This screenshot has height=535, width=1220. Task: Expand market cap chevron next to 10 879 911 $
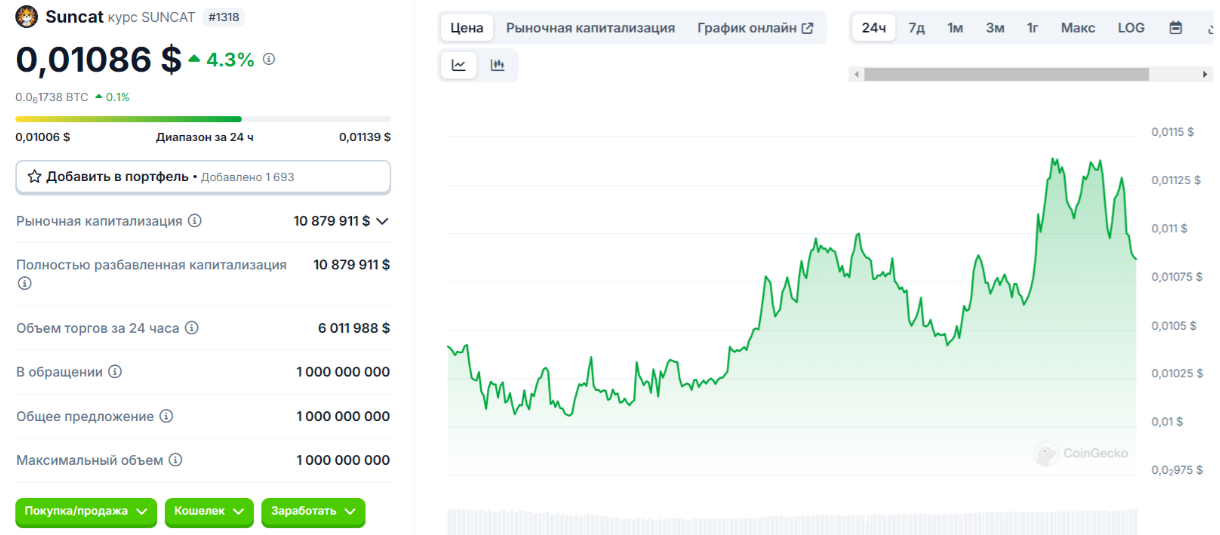click(382, 221)
